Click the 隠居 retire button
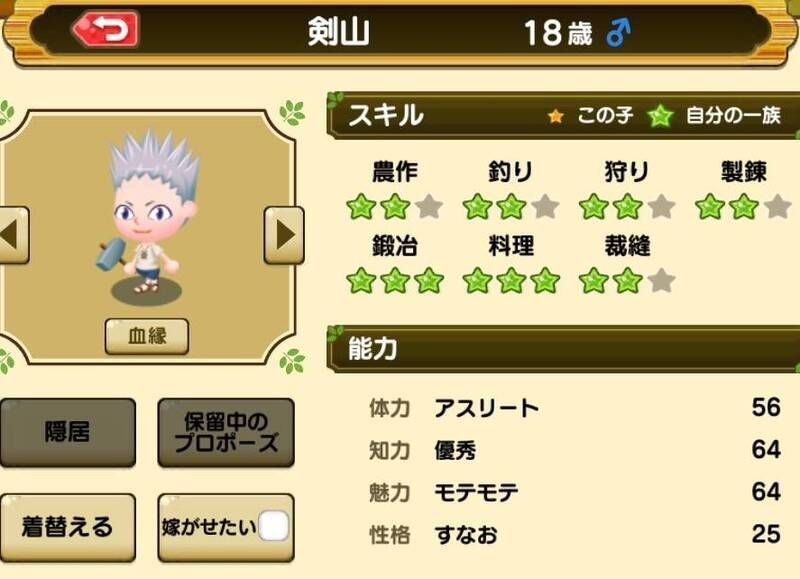 pyautogui.click(x=67, y=433)
